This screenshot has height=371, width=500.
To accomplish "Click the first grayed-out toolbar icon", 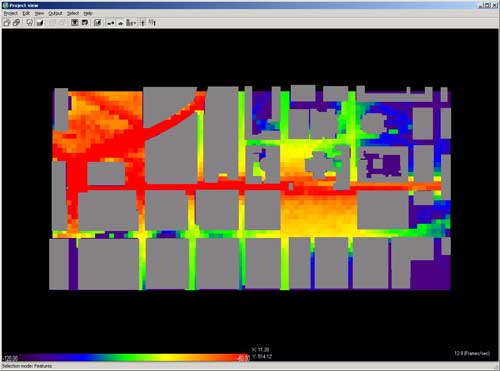I will [x=52, y=23].
